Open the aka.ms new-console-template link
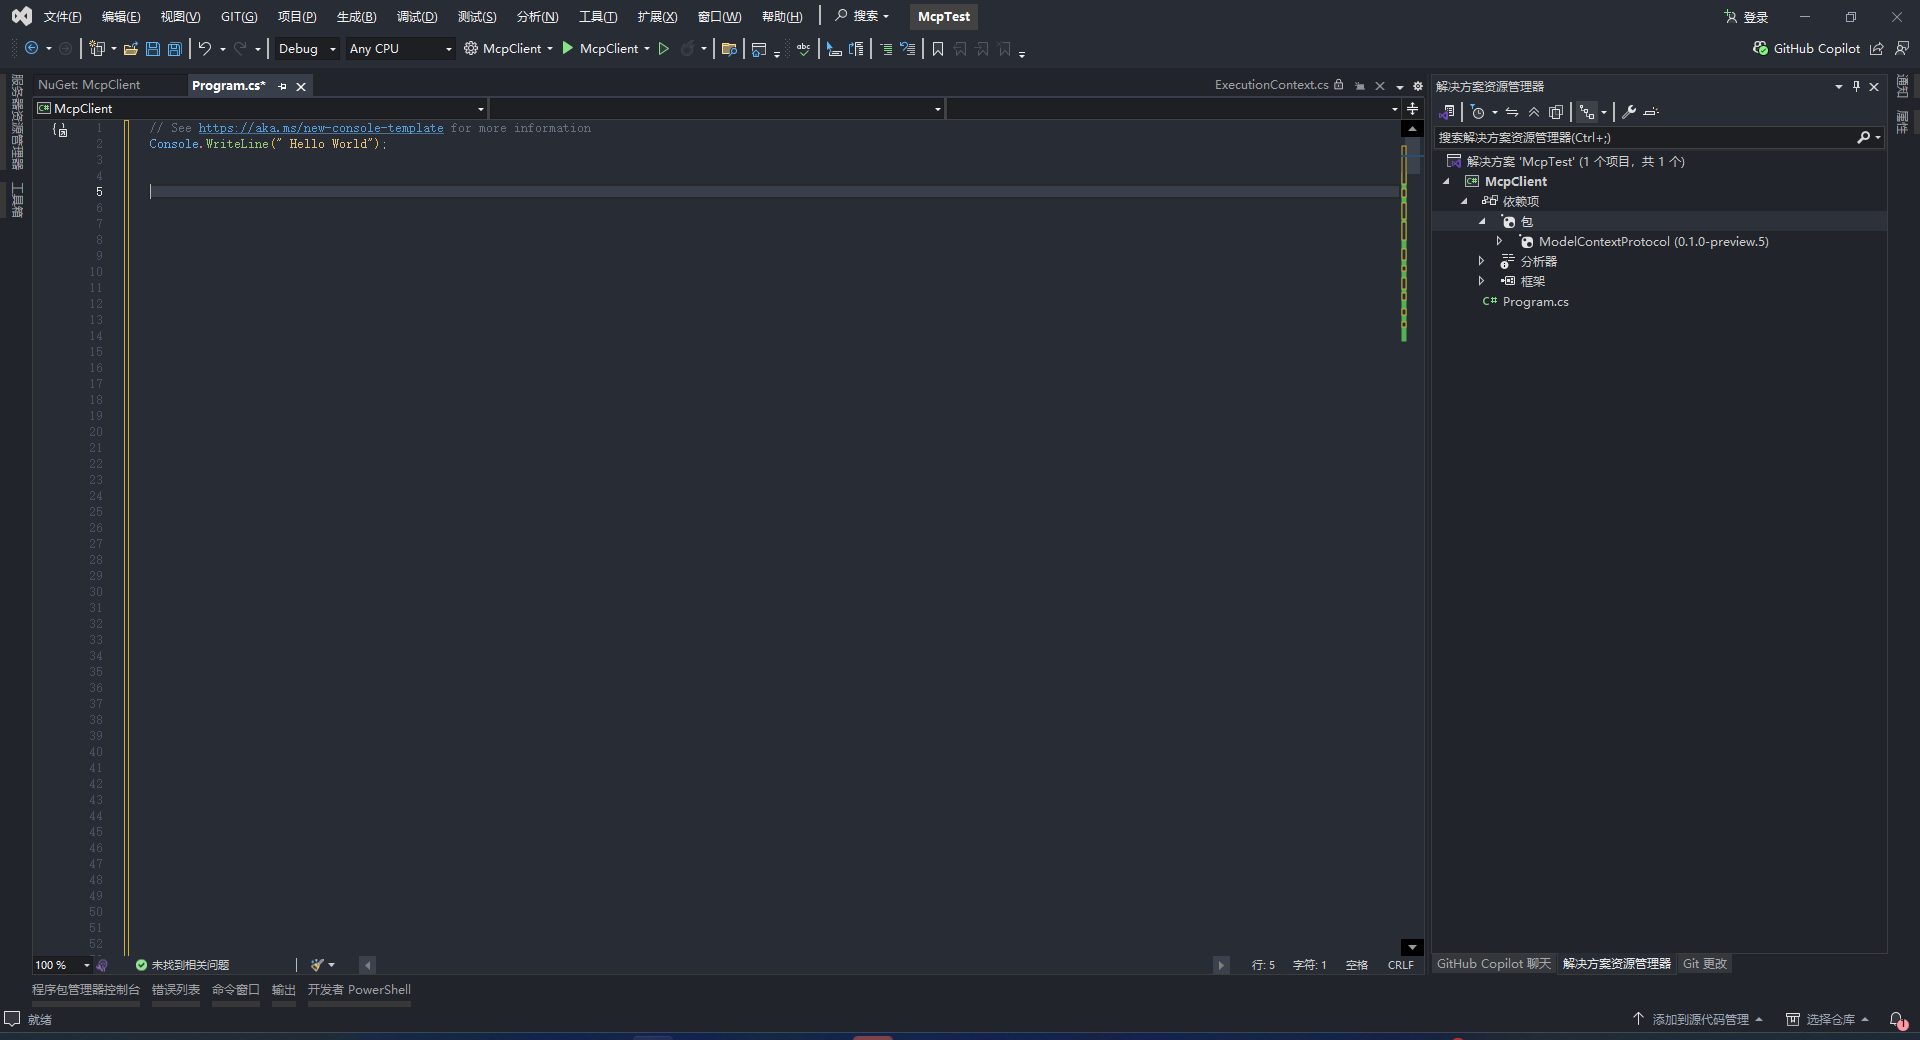Viewport: 1920px width, 1040px height. click(321, 128)
